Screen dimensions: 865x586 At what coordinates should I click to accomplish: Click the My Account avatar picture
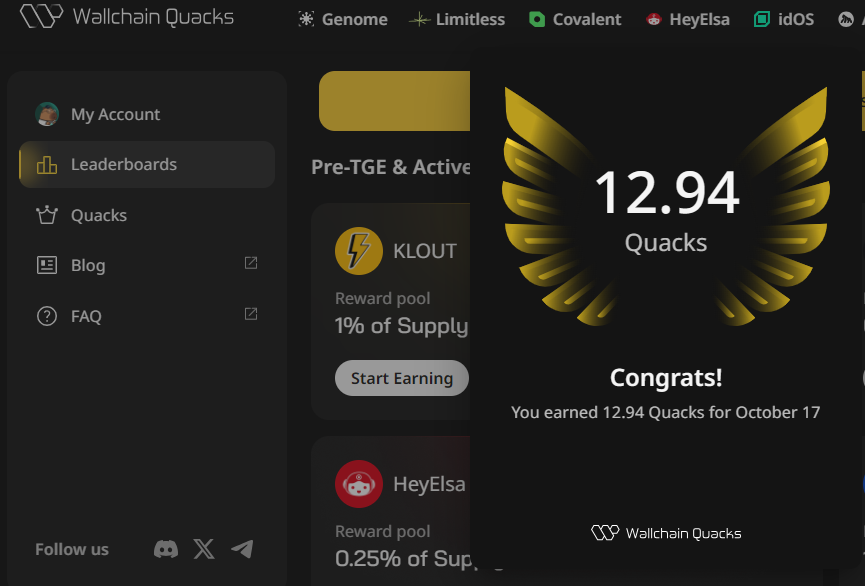(47, 114)
